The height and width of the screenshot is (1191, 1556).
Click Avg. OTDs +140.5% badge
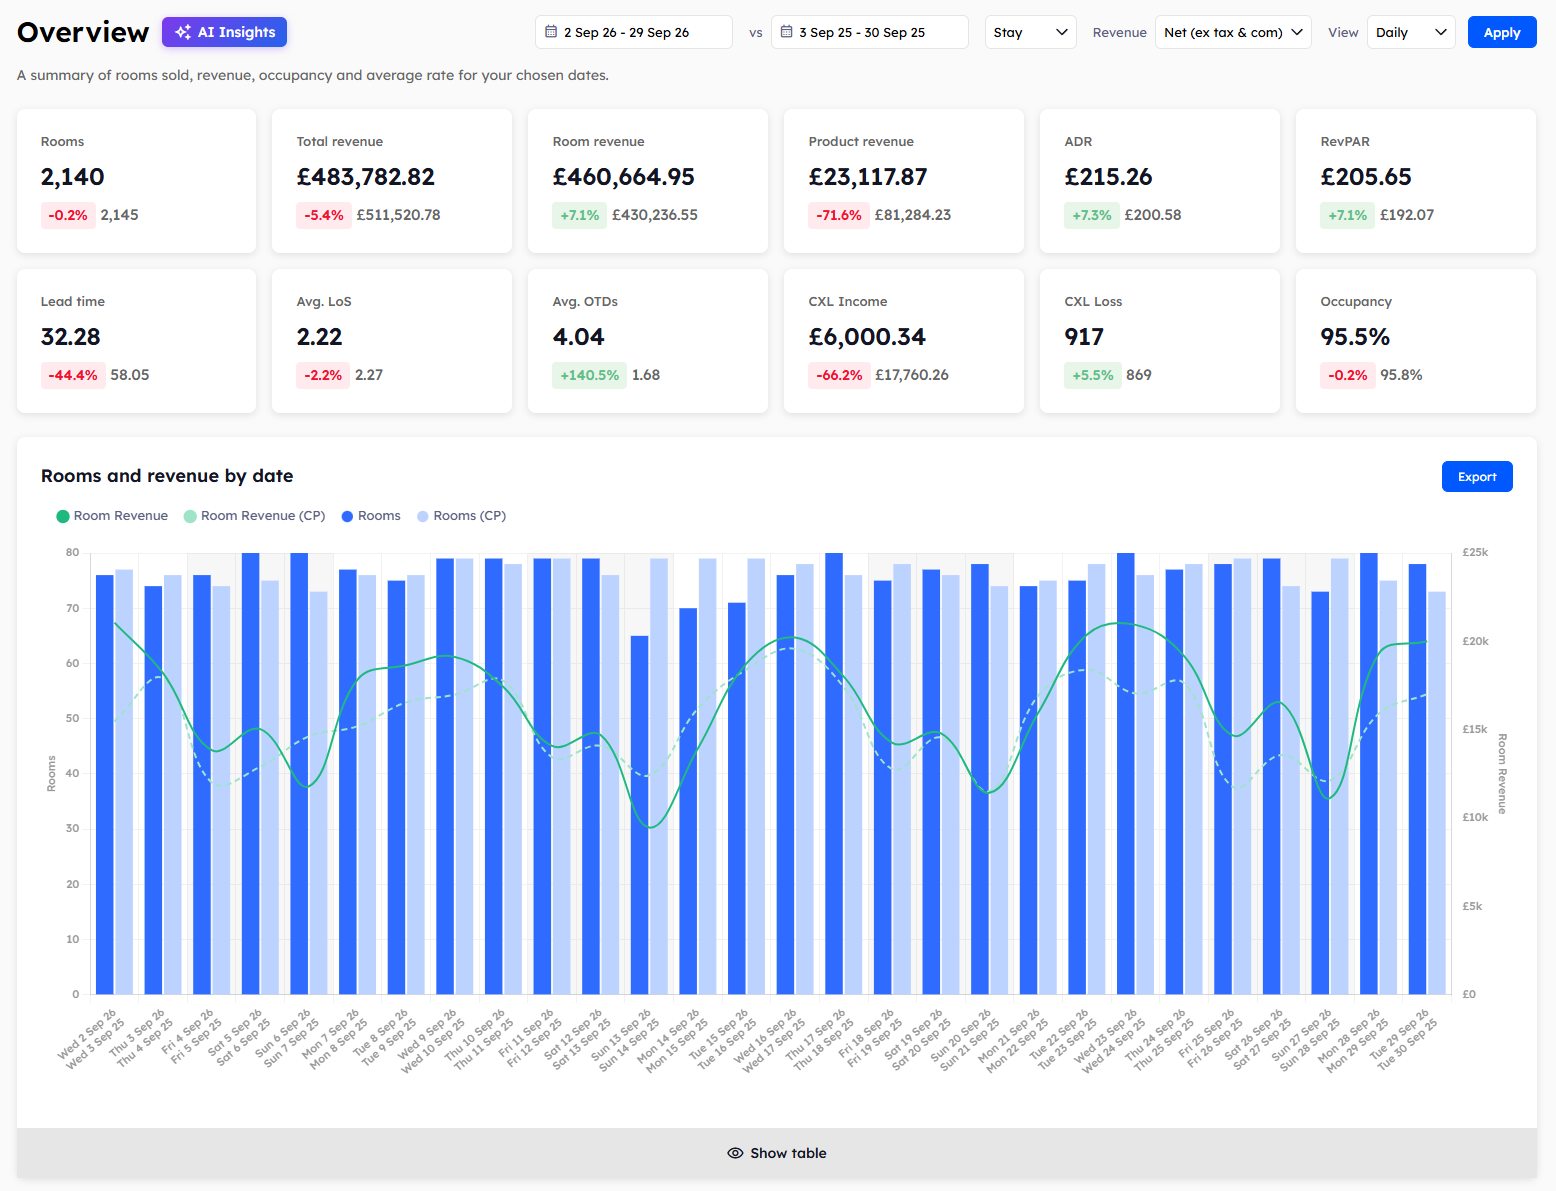pos(589,375)
